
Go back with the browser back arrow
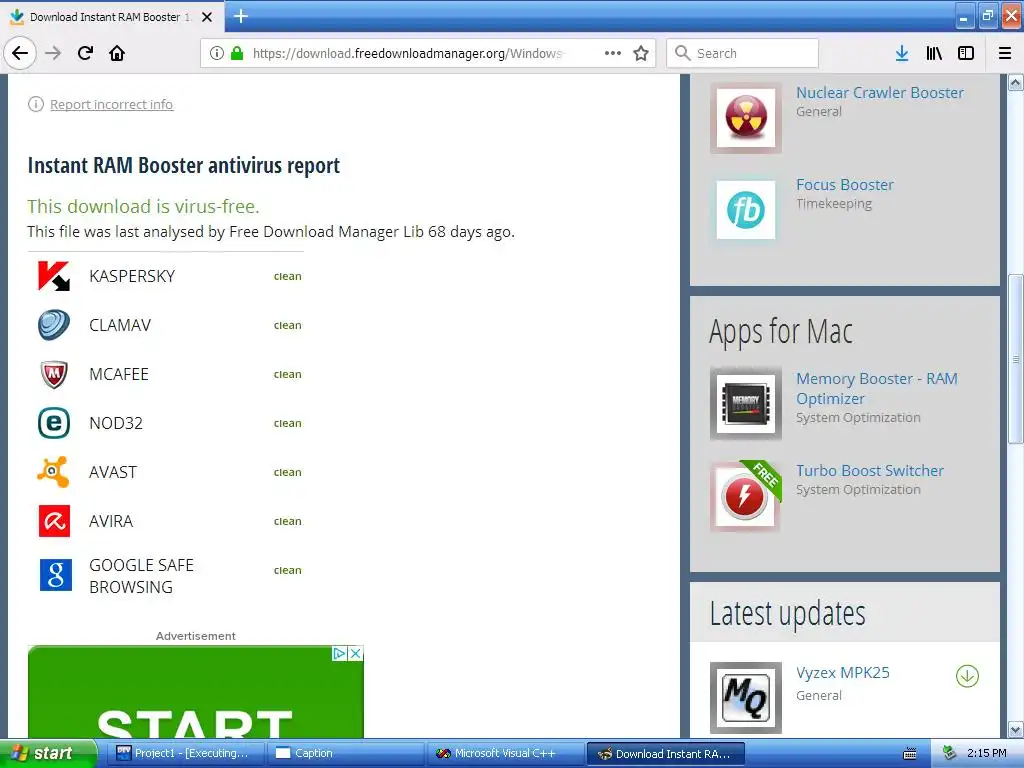[20, 53]
